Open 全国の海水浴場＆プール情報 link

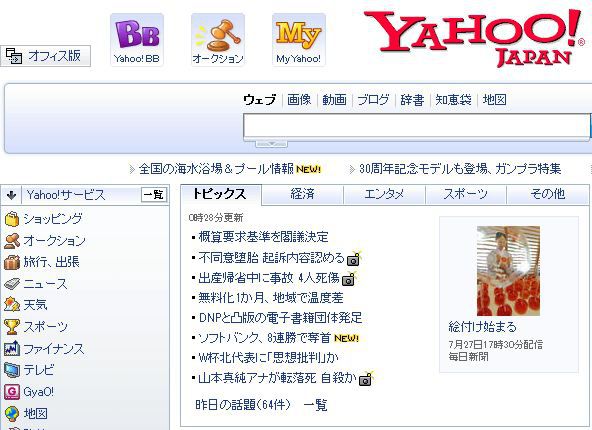[216, 169]
